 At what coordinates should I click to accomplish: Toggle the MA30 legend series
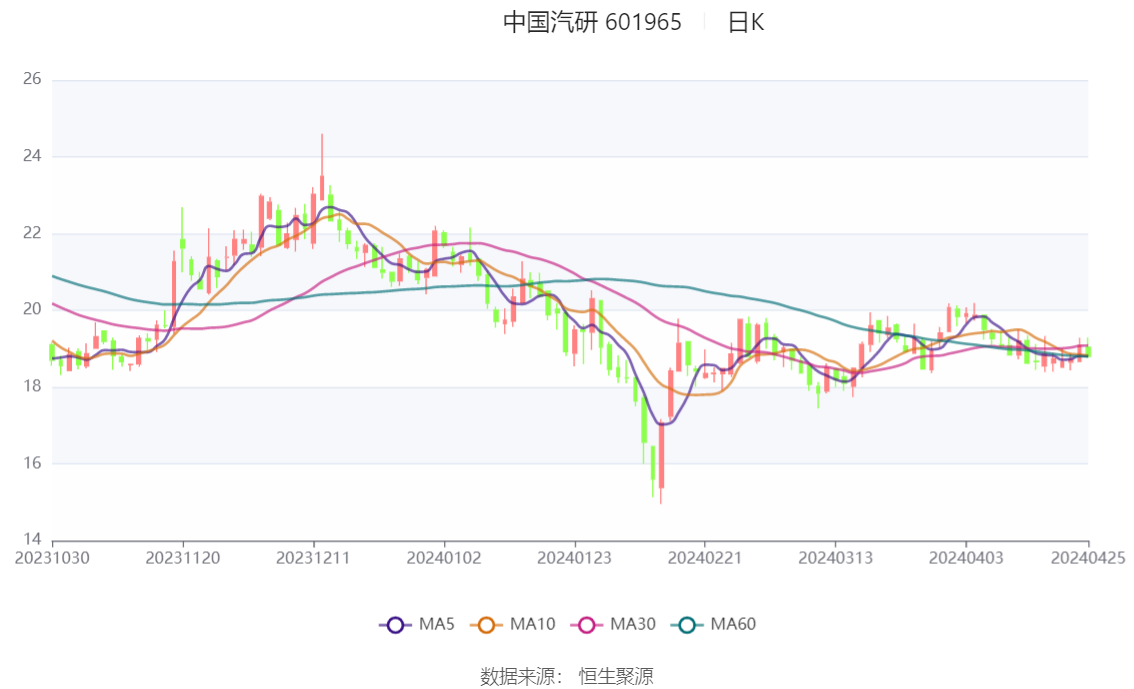click(x=613, y=625)
